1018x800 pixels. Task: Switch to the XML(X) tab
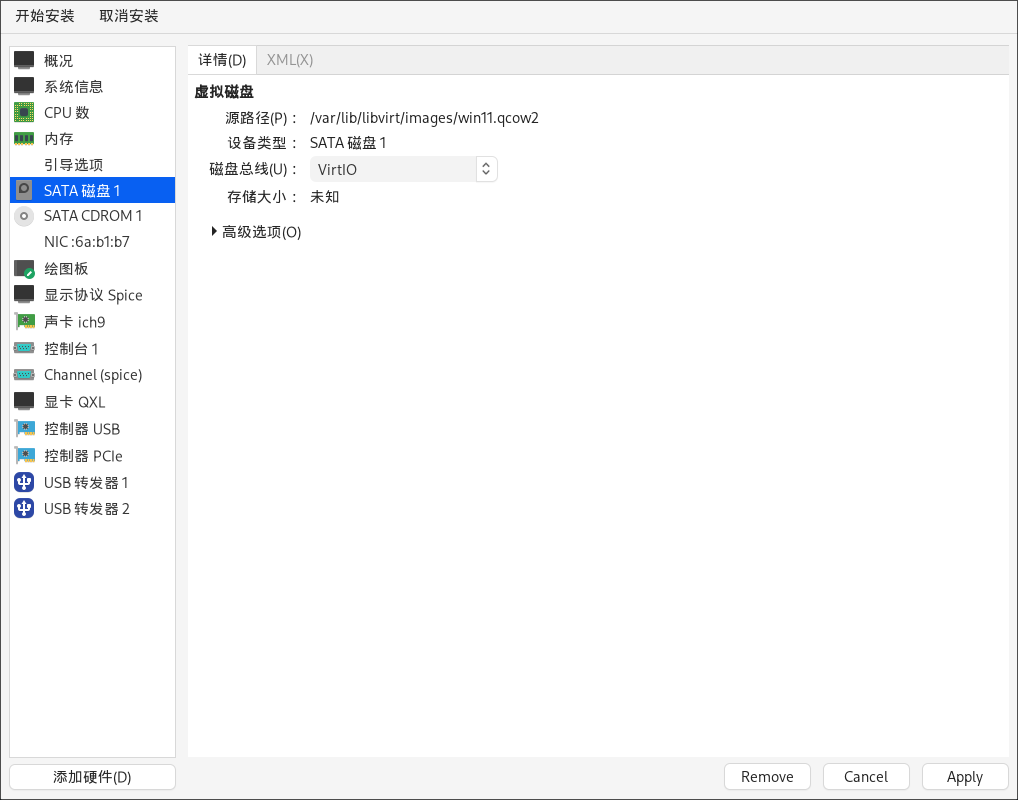tap(288, 59)
